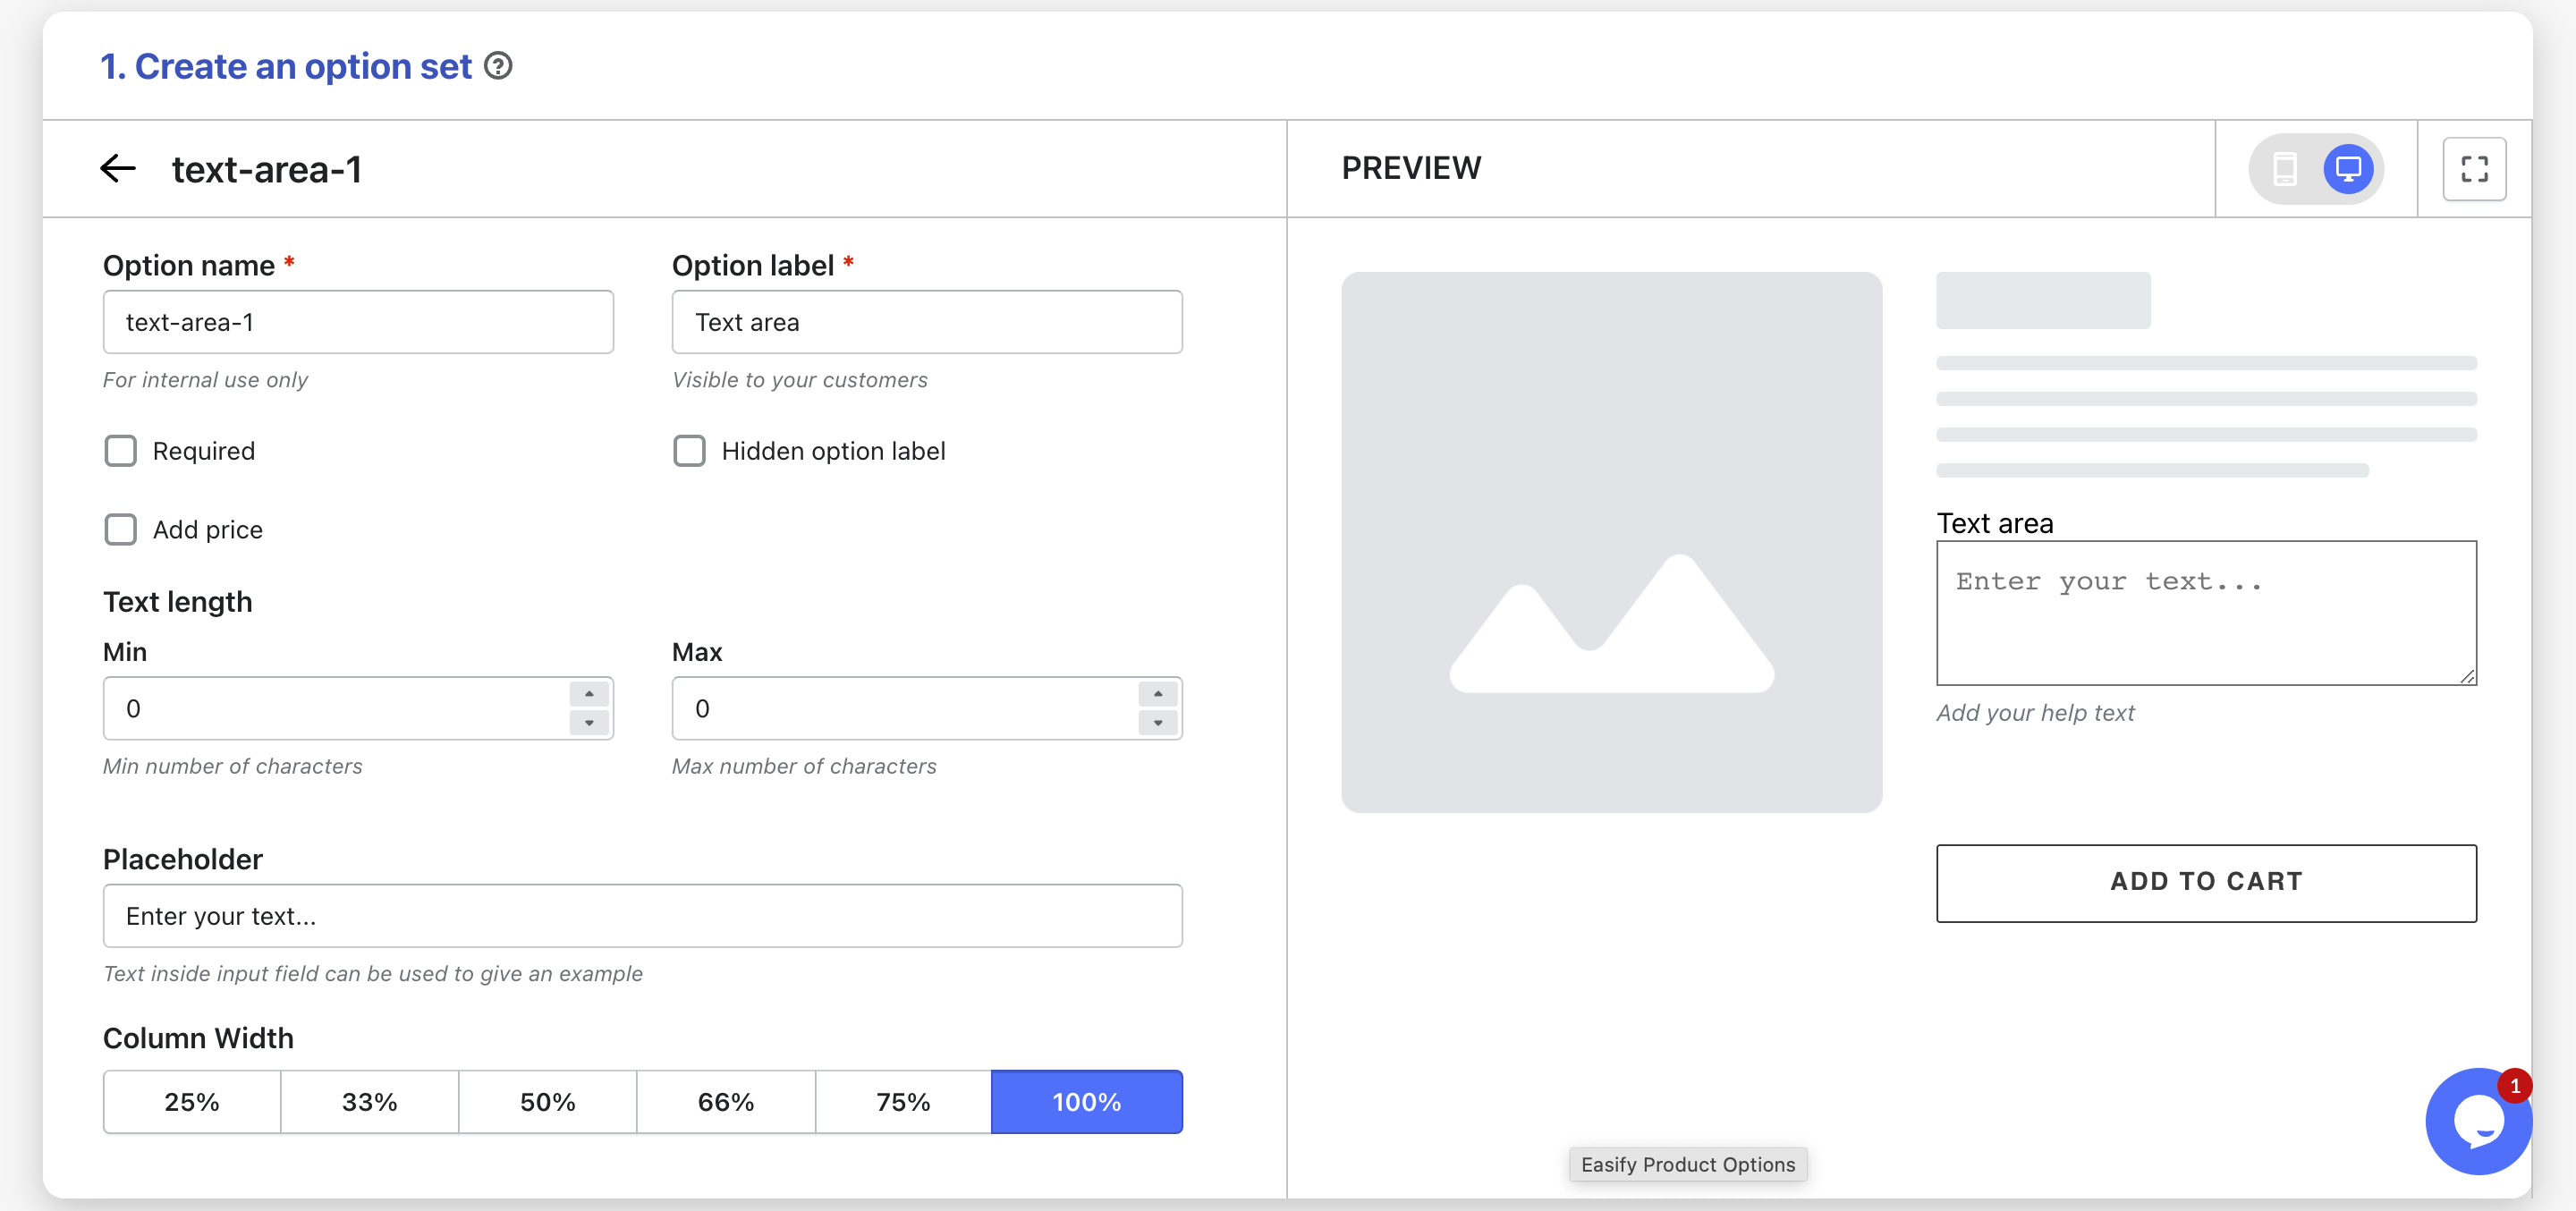Click the back arrow beside text-area-1
The width and height of the screenshot is (2576, 1211).
pos(118,168)
